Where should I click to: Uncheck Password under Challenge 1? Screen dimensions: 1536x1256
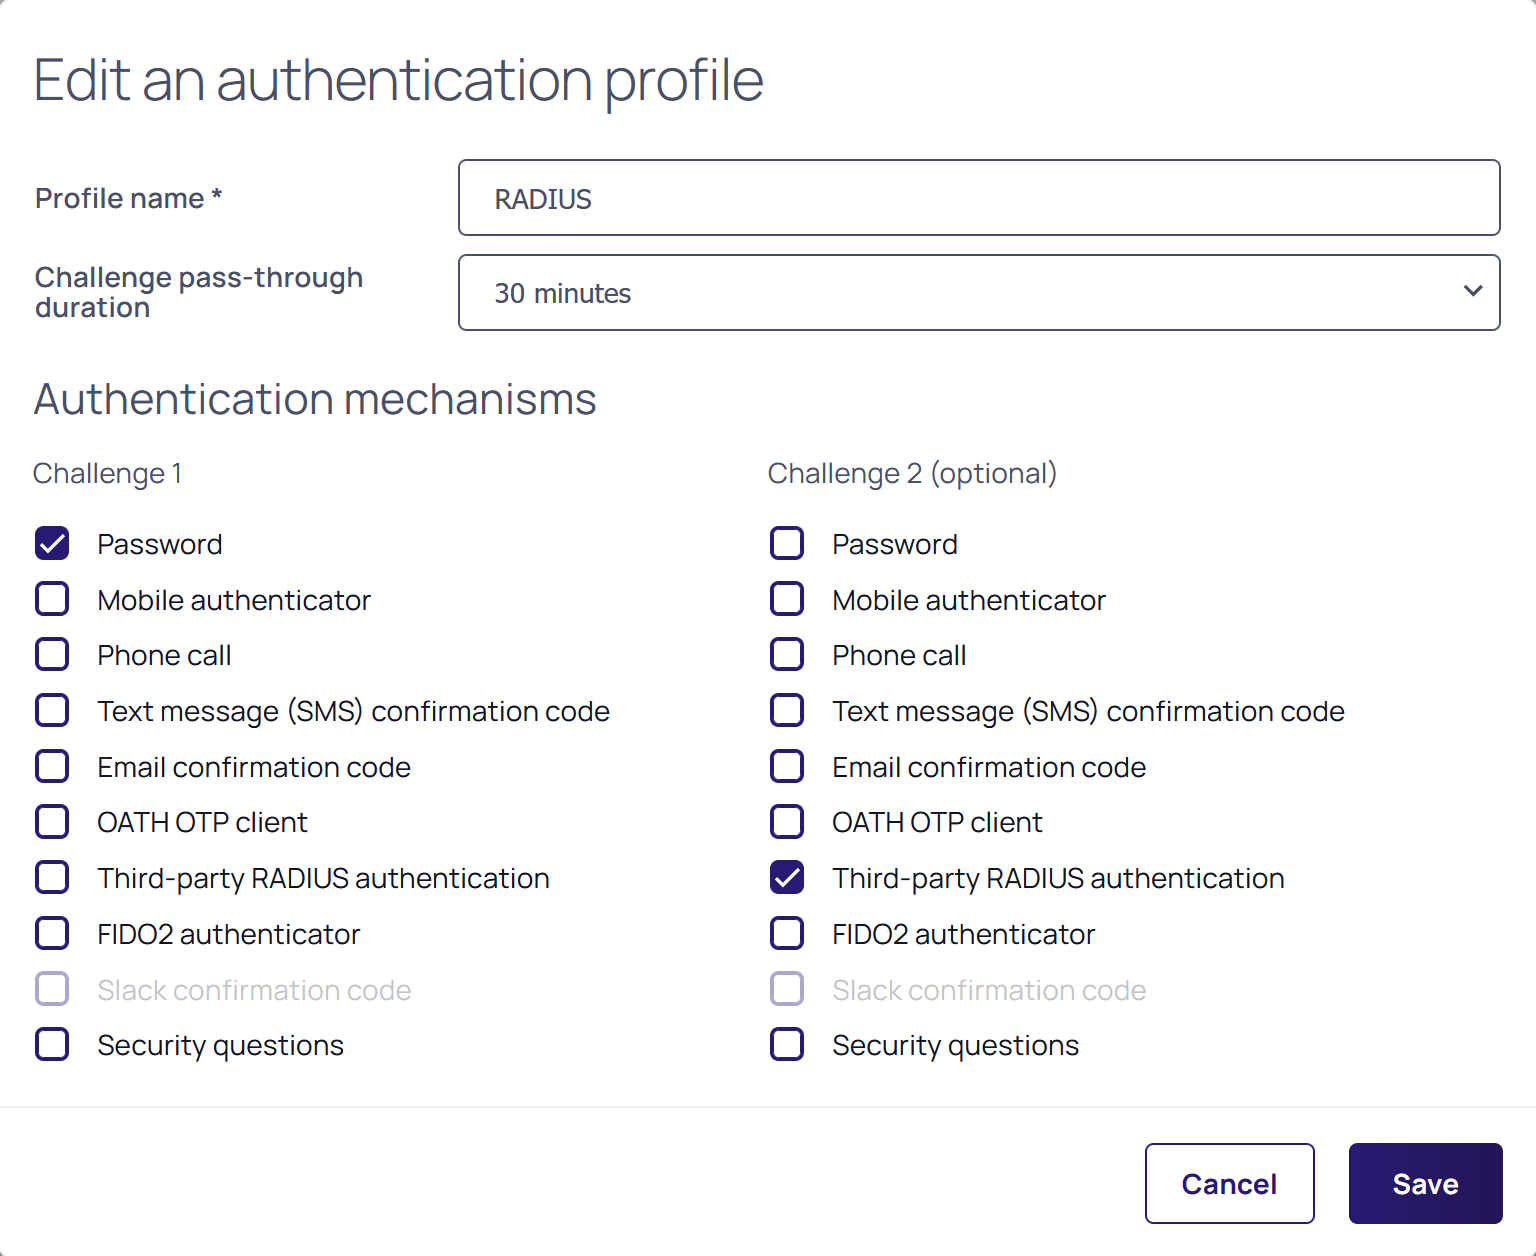pyautogui.click(x=52, y=543)
